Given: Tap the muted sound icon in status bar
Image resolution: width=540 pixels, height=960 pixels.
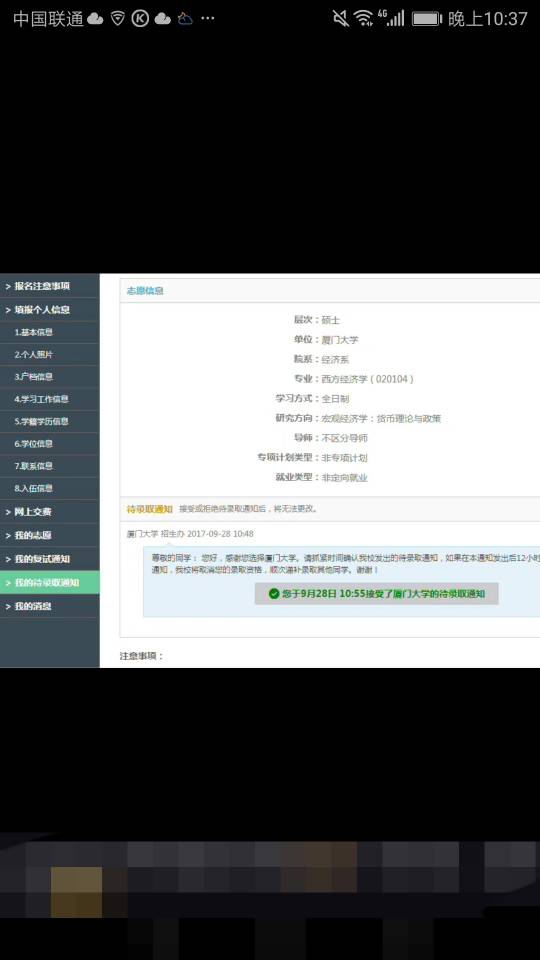Looking at the screenshot, I should 341,18.
